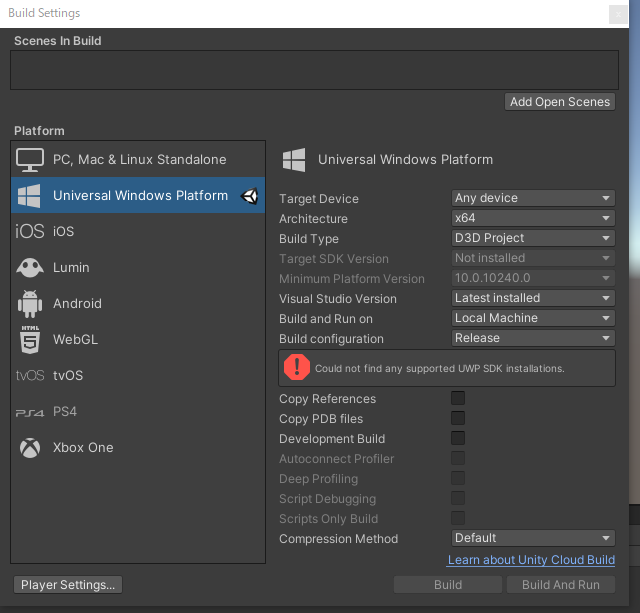
Task: Select the Android robot icon
Action: (x=30, y=304)
